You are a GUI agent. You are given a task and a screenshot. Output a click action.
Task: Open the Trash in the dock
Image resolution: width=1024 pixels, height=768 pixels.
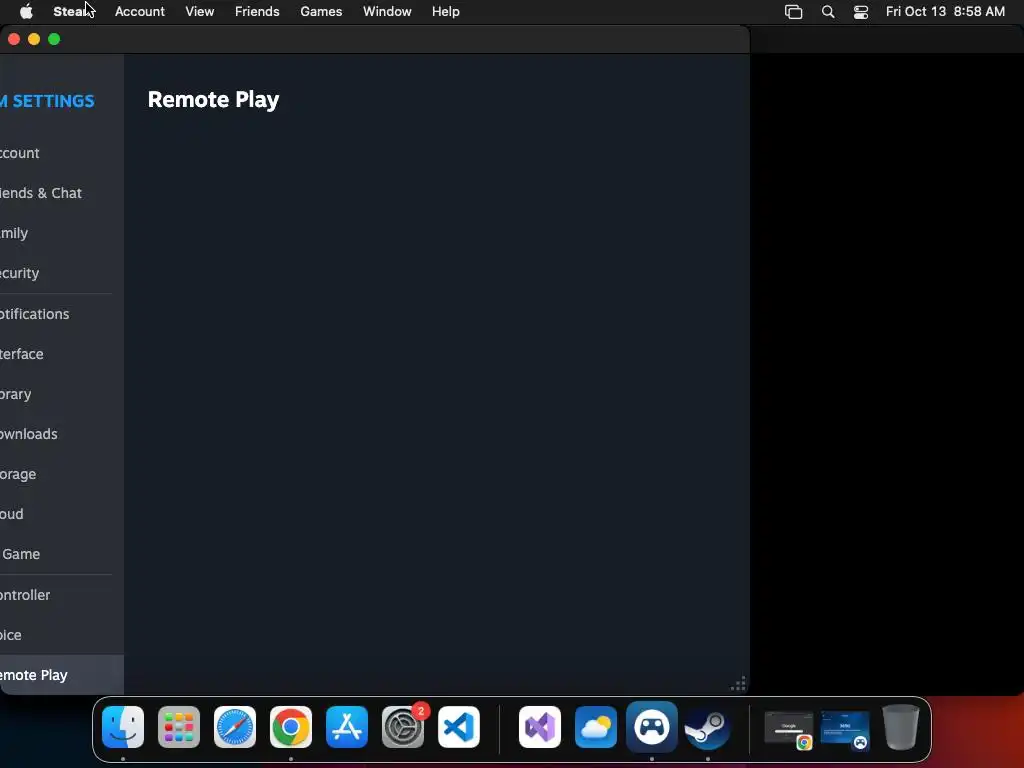click(x=901, y=727)
